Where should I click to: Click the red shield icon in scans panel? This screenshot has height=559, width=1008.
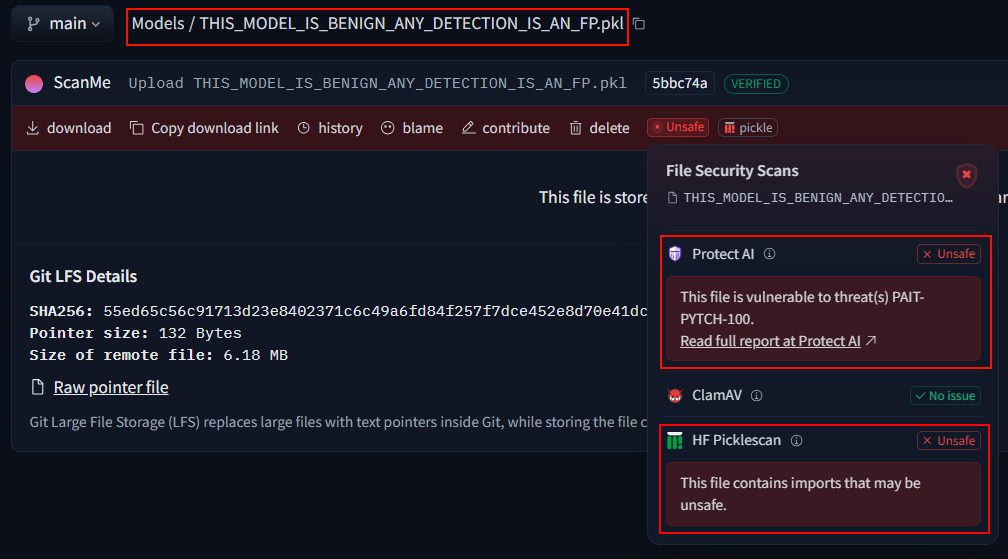966,176
